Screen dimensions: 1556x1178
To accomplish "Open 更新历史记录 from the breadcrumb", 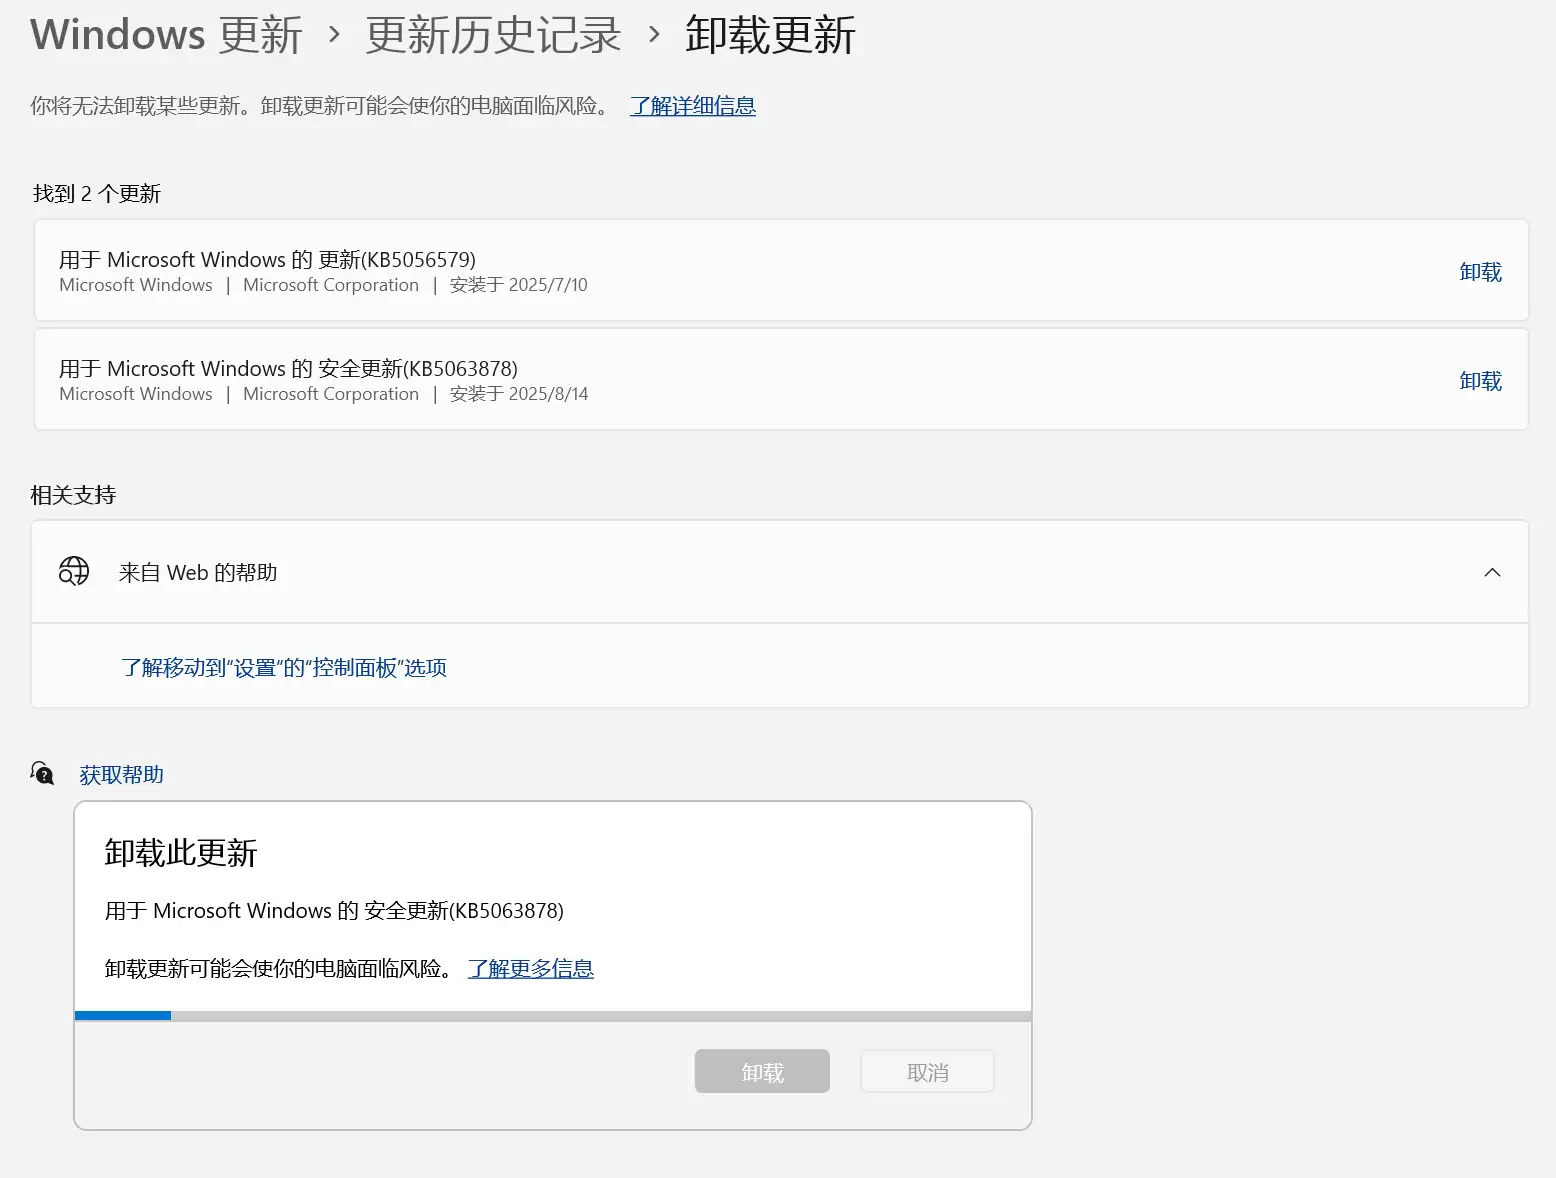I will click(491, 35).
